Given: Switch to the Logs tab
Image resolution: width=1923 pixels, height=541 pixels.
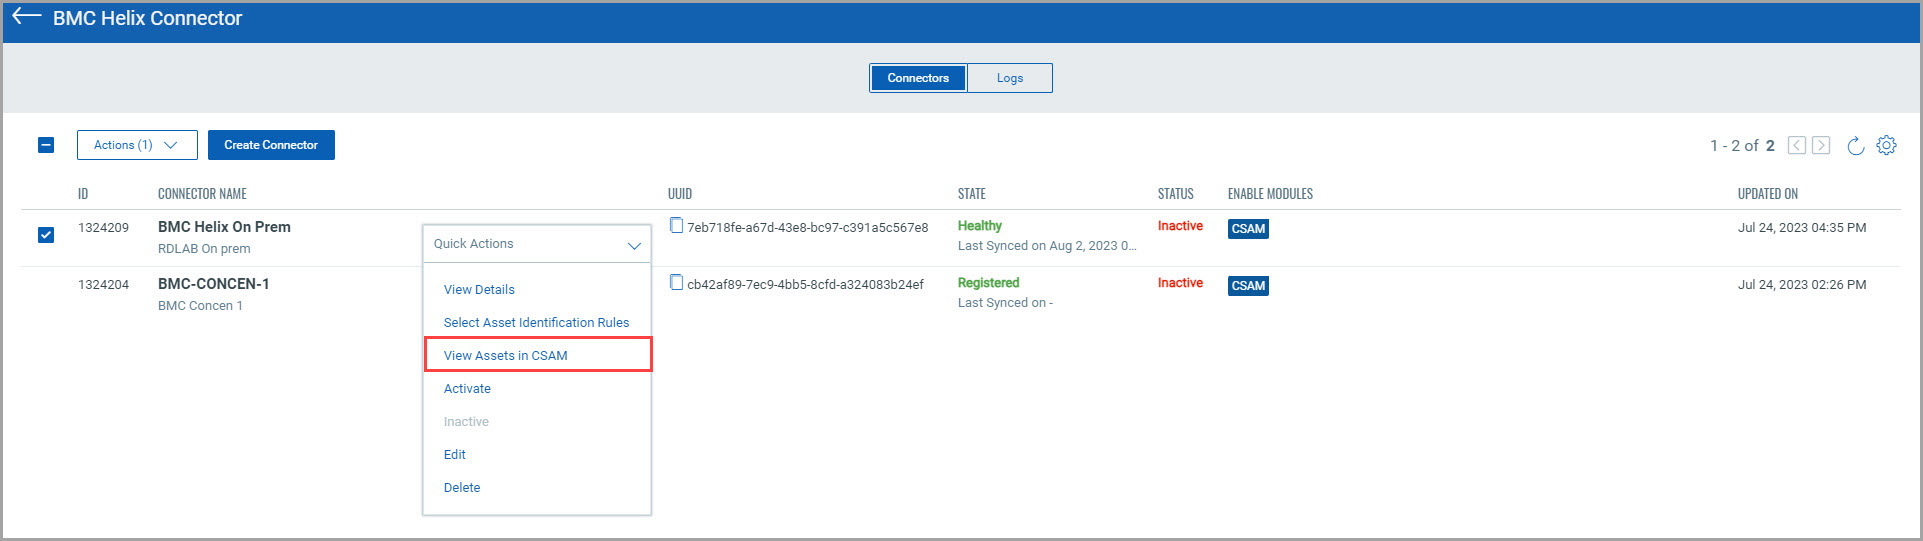Looking at the screenshot, I should point(1010,78).
